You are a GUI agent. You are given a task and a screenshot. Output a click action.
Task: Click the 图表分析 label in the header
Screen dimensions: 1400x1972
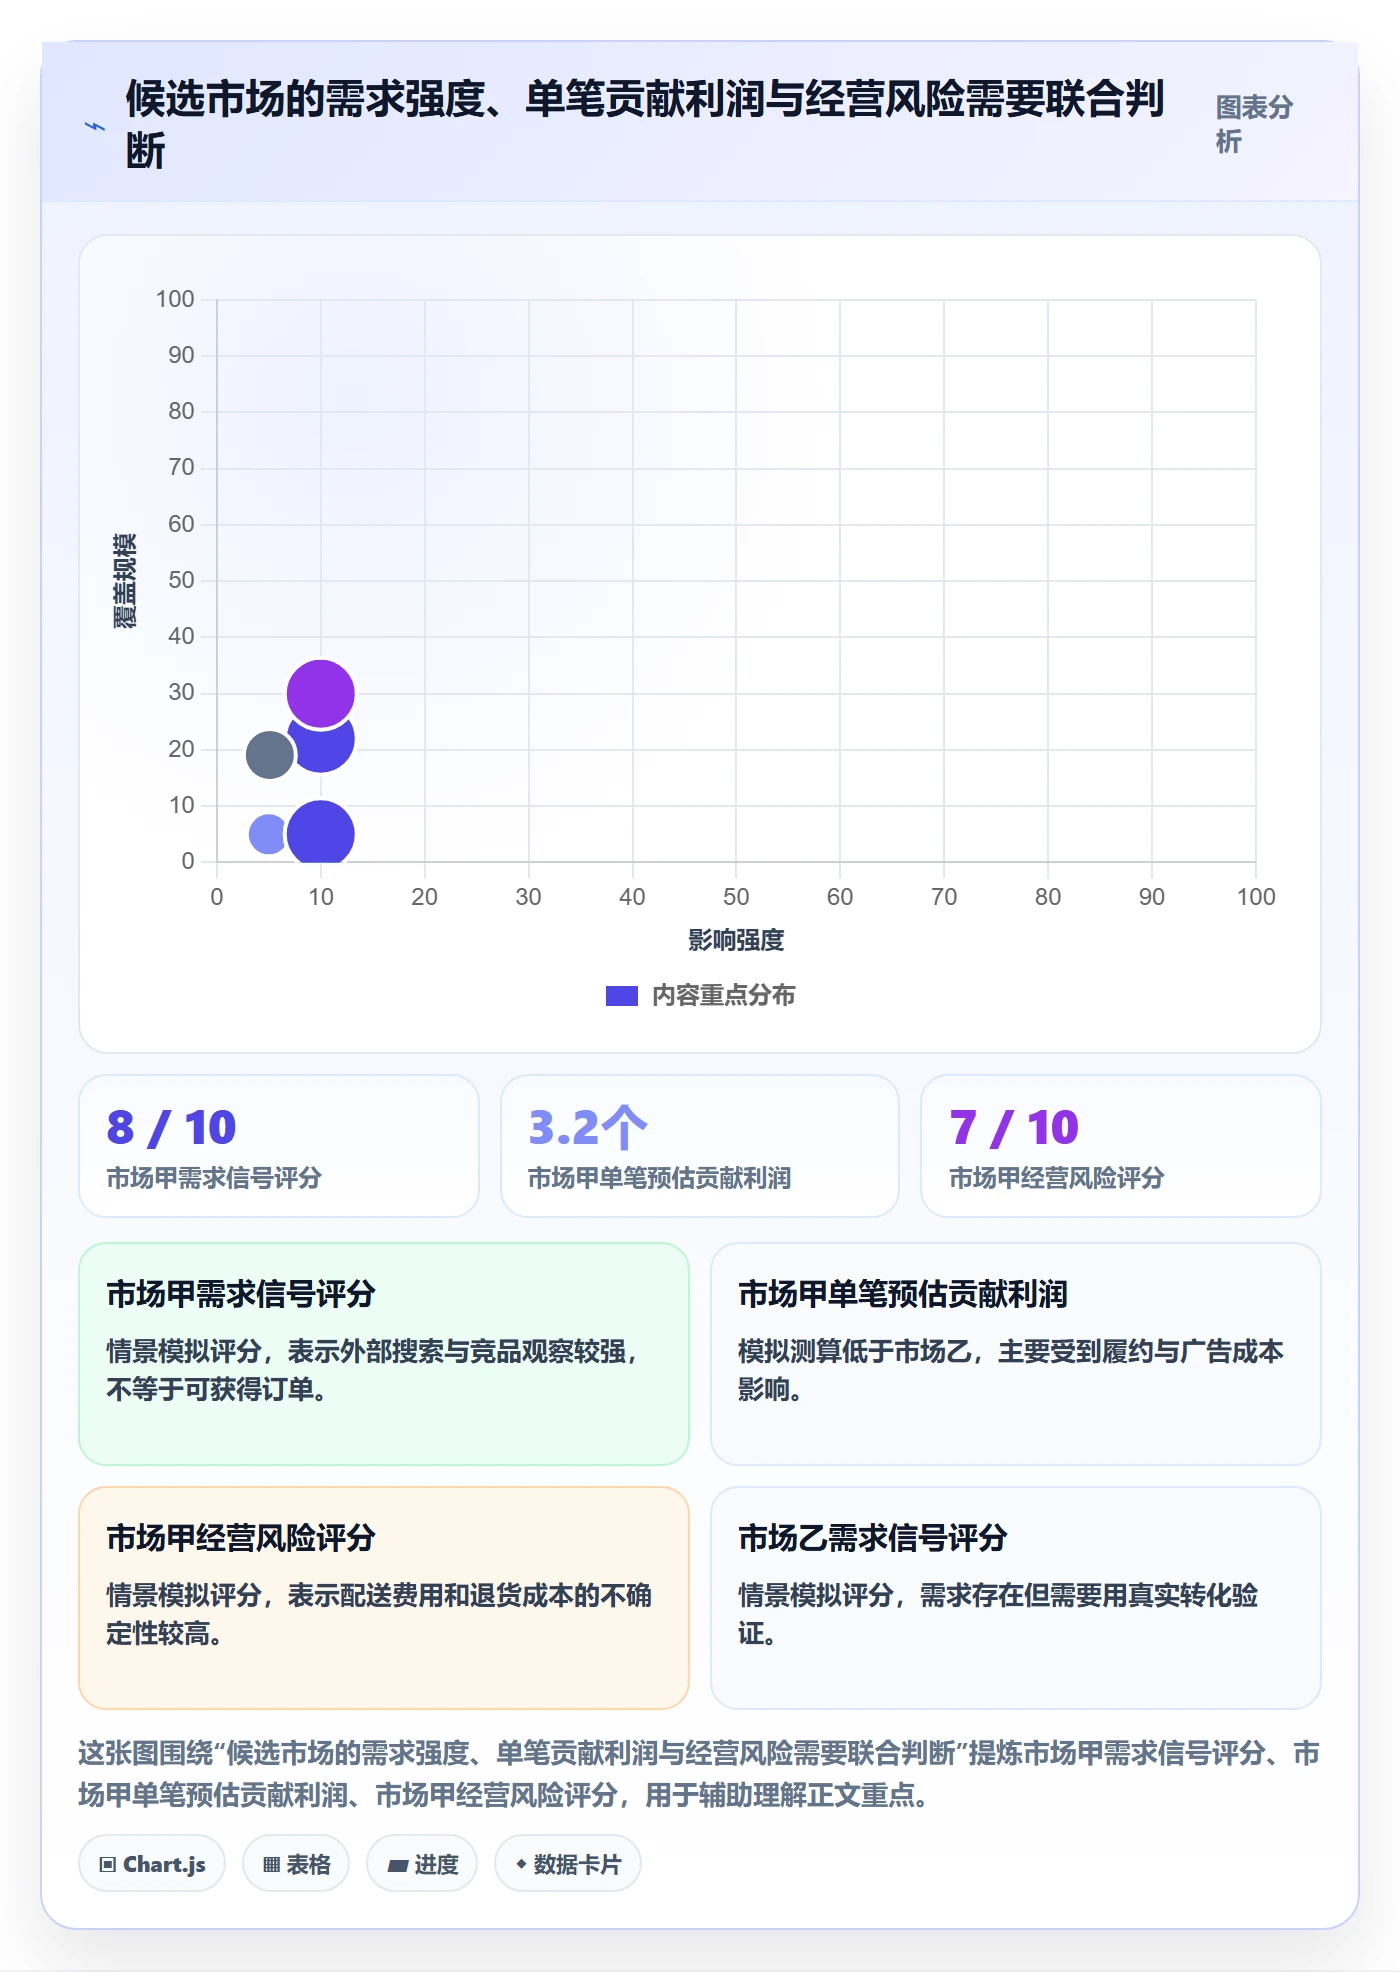coord(1254,124)
